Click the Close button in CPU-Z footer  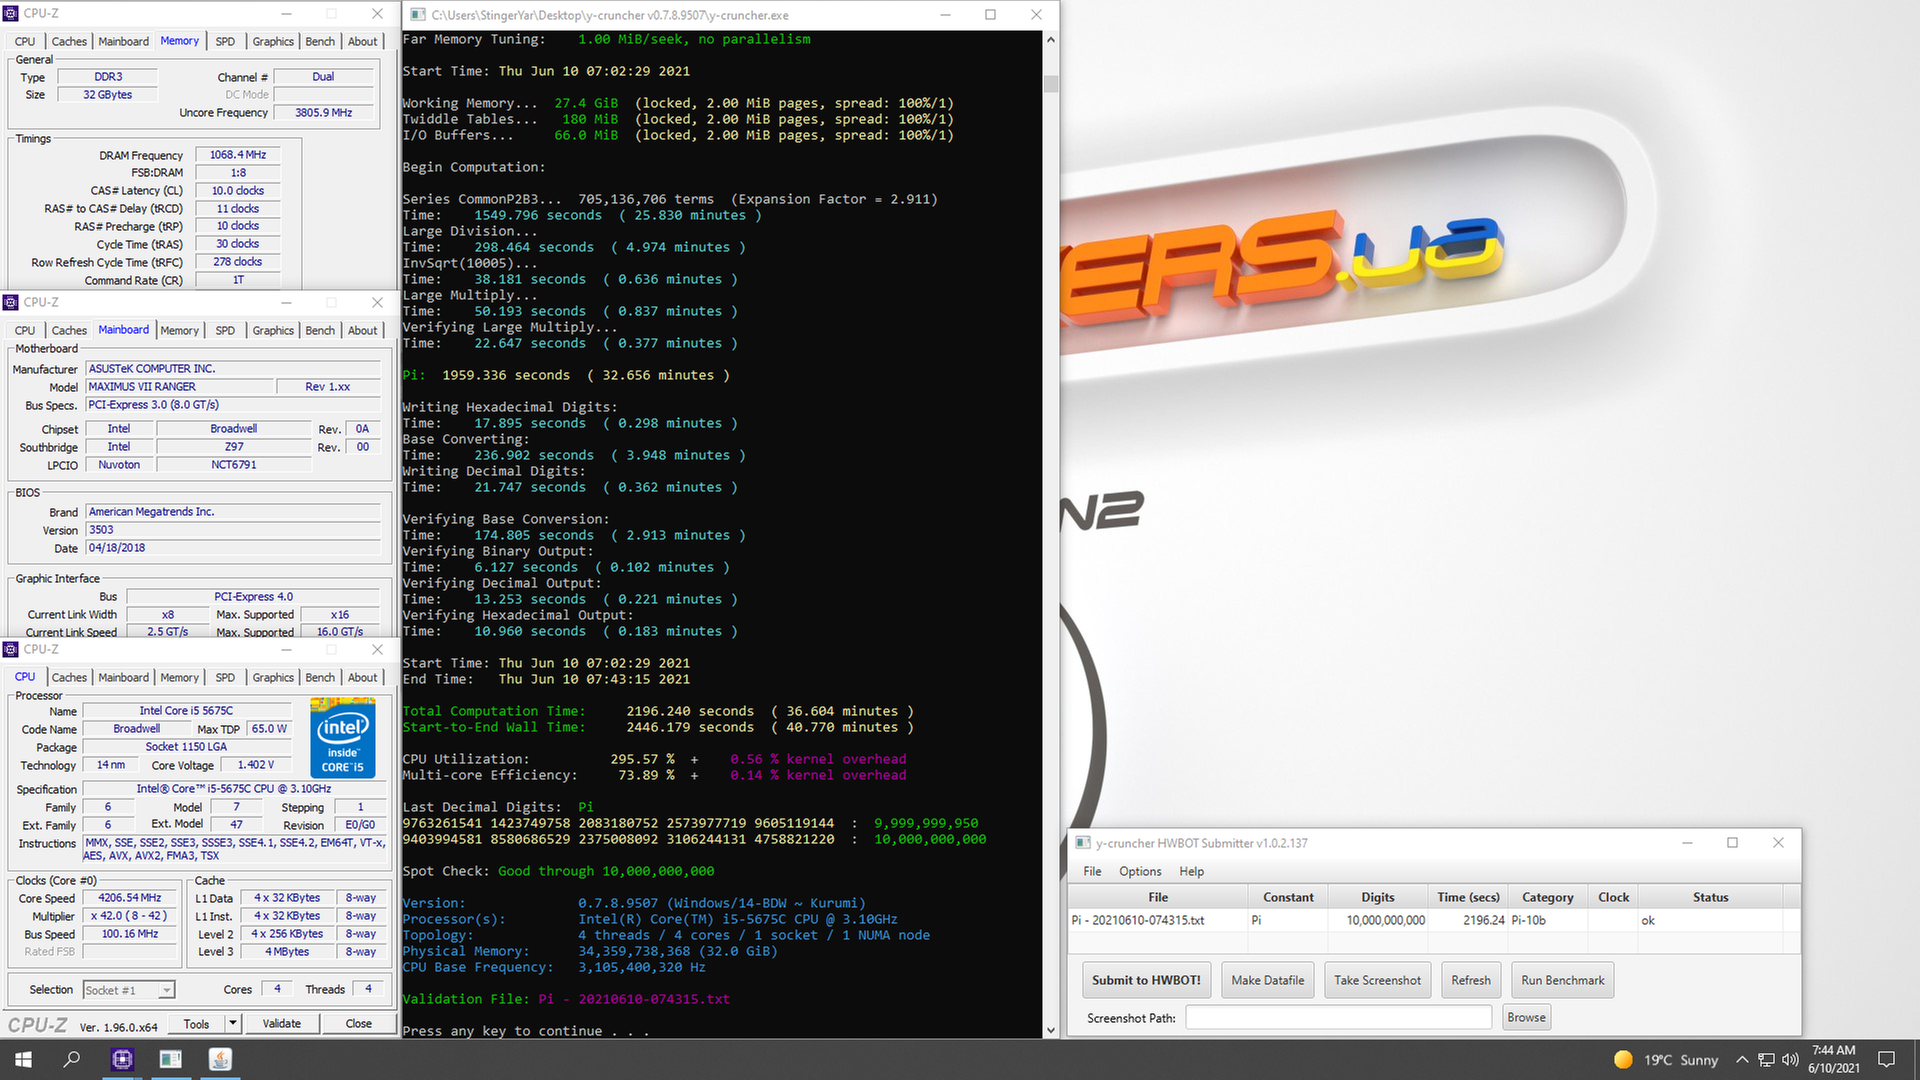358,1023
